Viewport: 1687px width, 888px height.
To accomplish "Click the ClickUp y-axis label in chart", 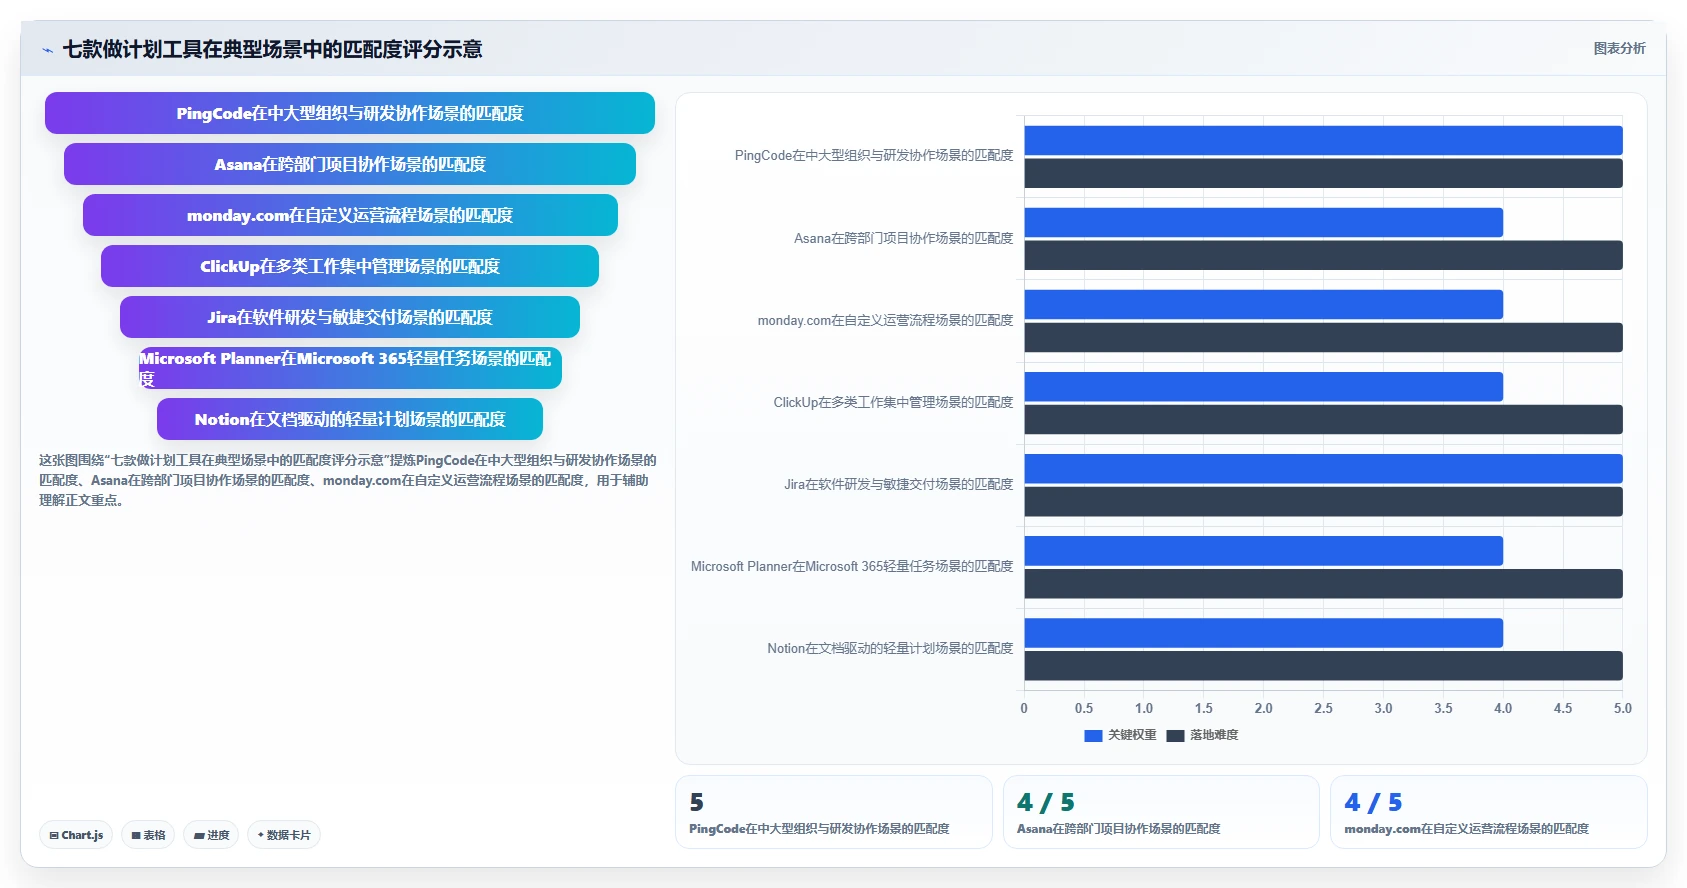I will [x=893, y=402].
